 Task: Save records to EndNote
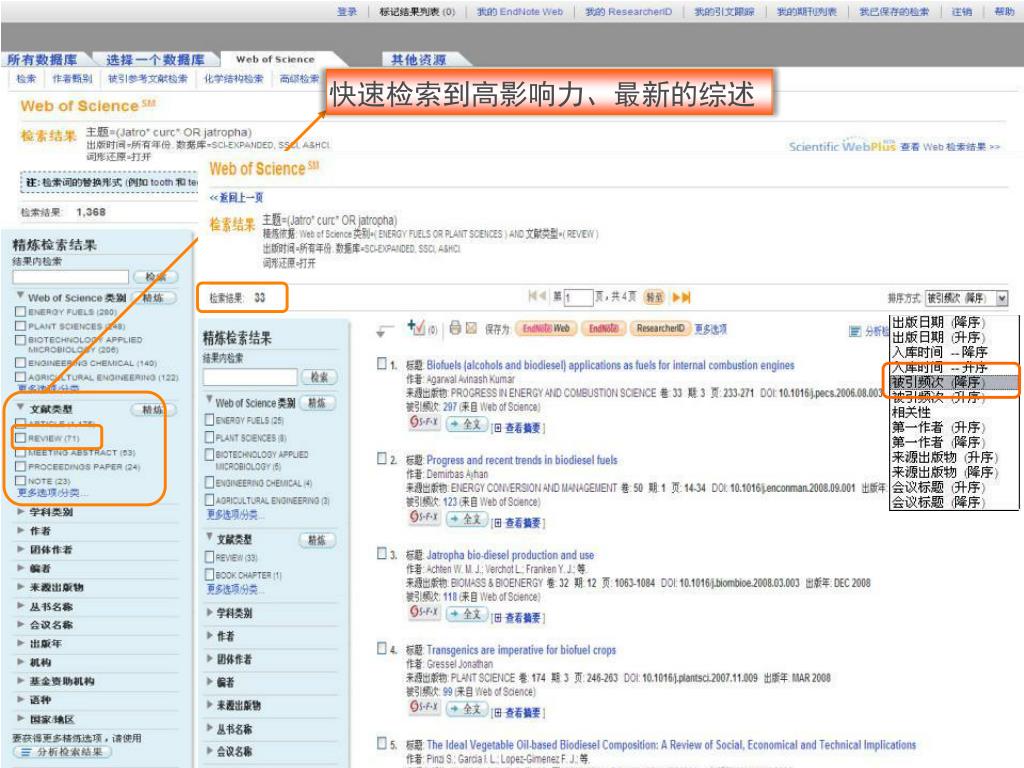point(603,328)
